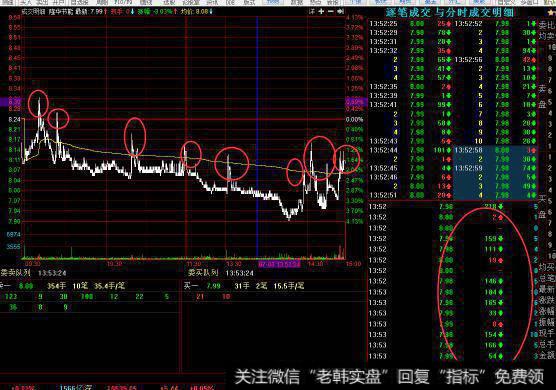Select the 13:52:59 tick row

point(495,168)
